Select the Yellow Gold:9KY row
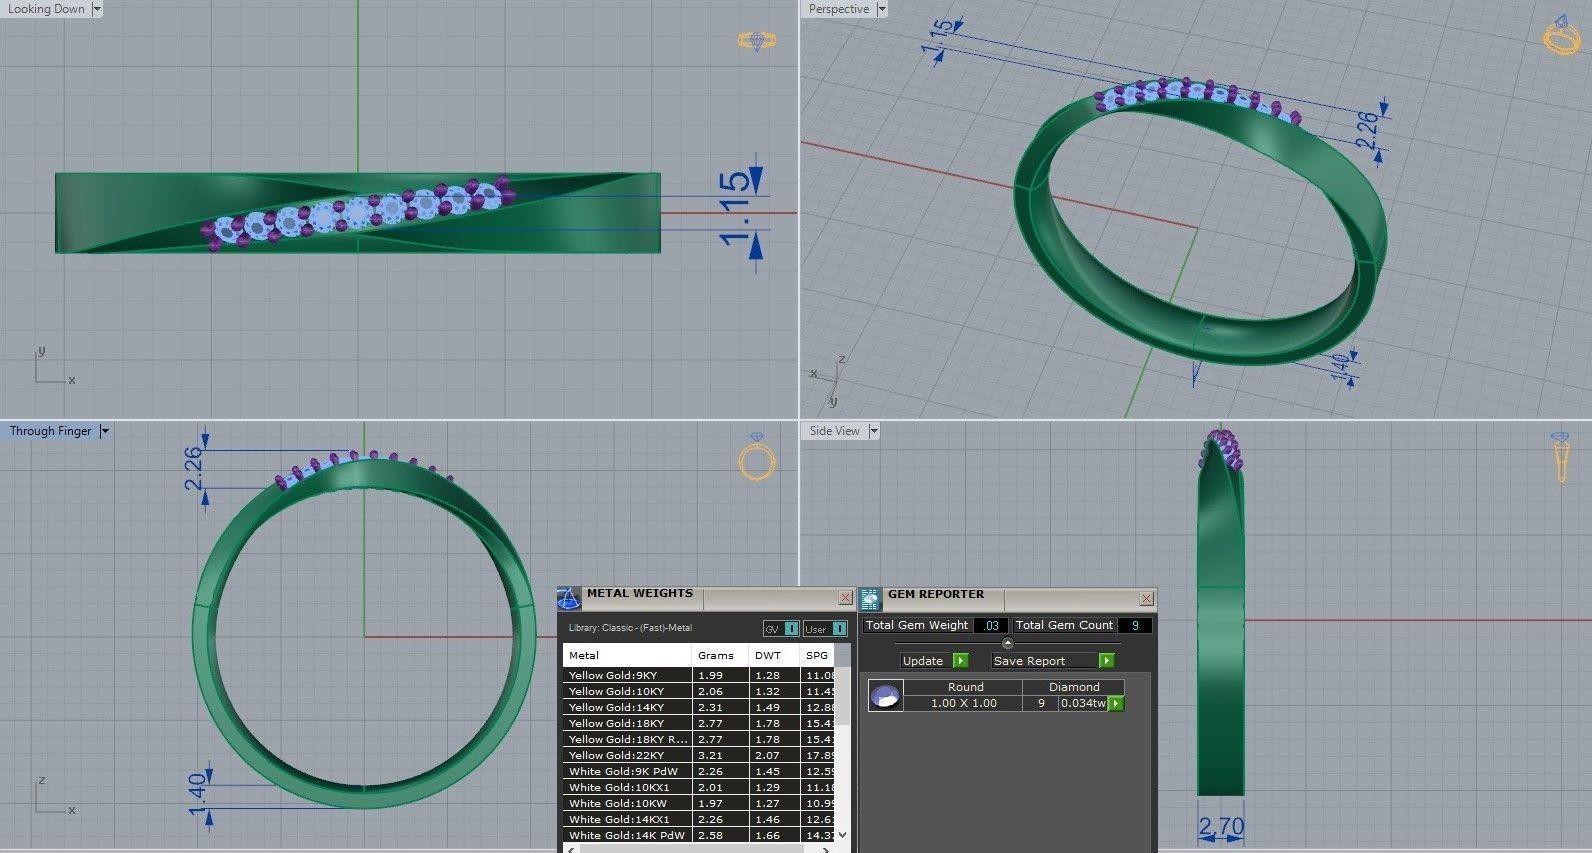Viewport: 1592px width, 853px height. [x=699, y=675]
